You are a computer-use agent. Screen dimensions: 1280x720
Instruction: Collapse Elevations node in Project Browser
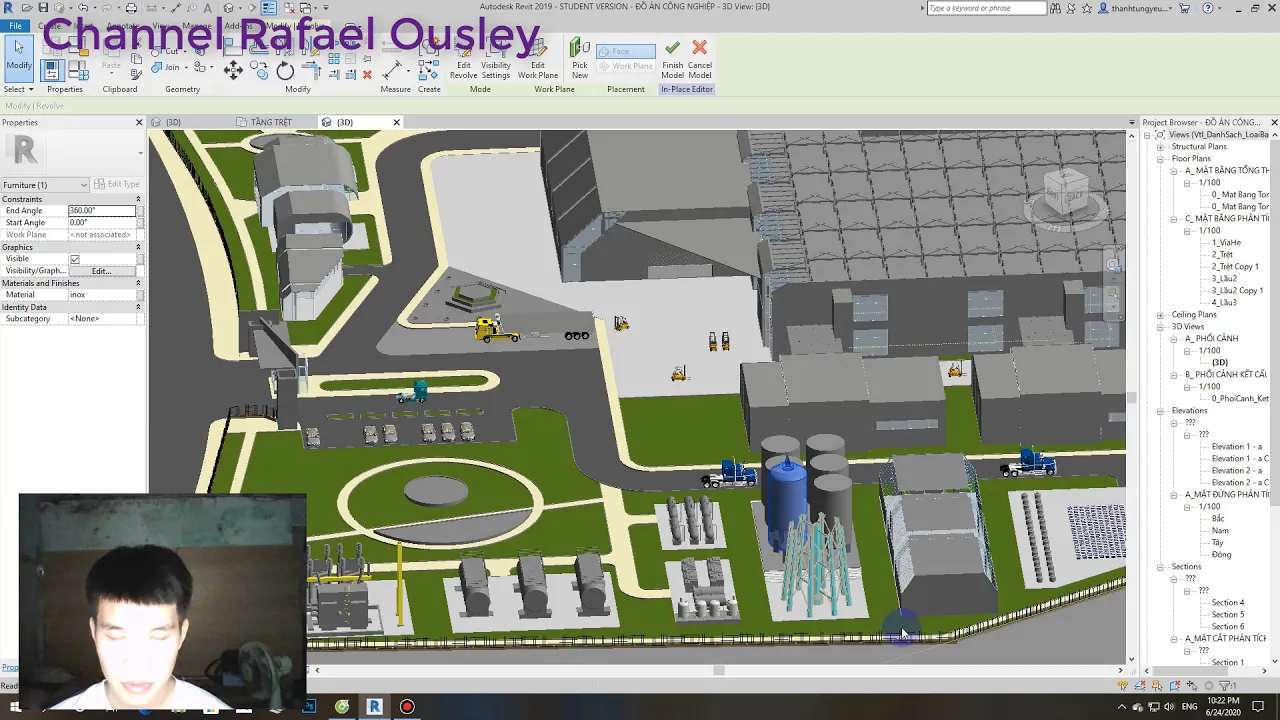tap(1161, 411)
